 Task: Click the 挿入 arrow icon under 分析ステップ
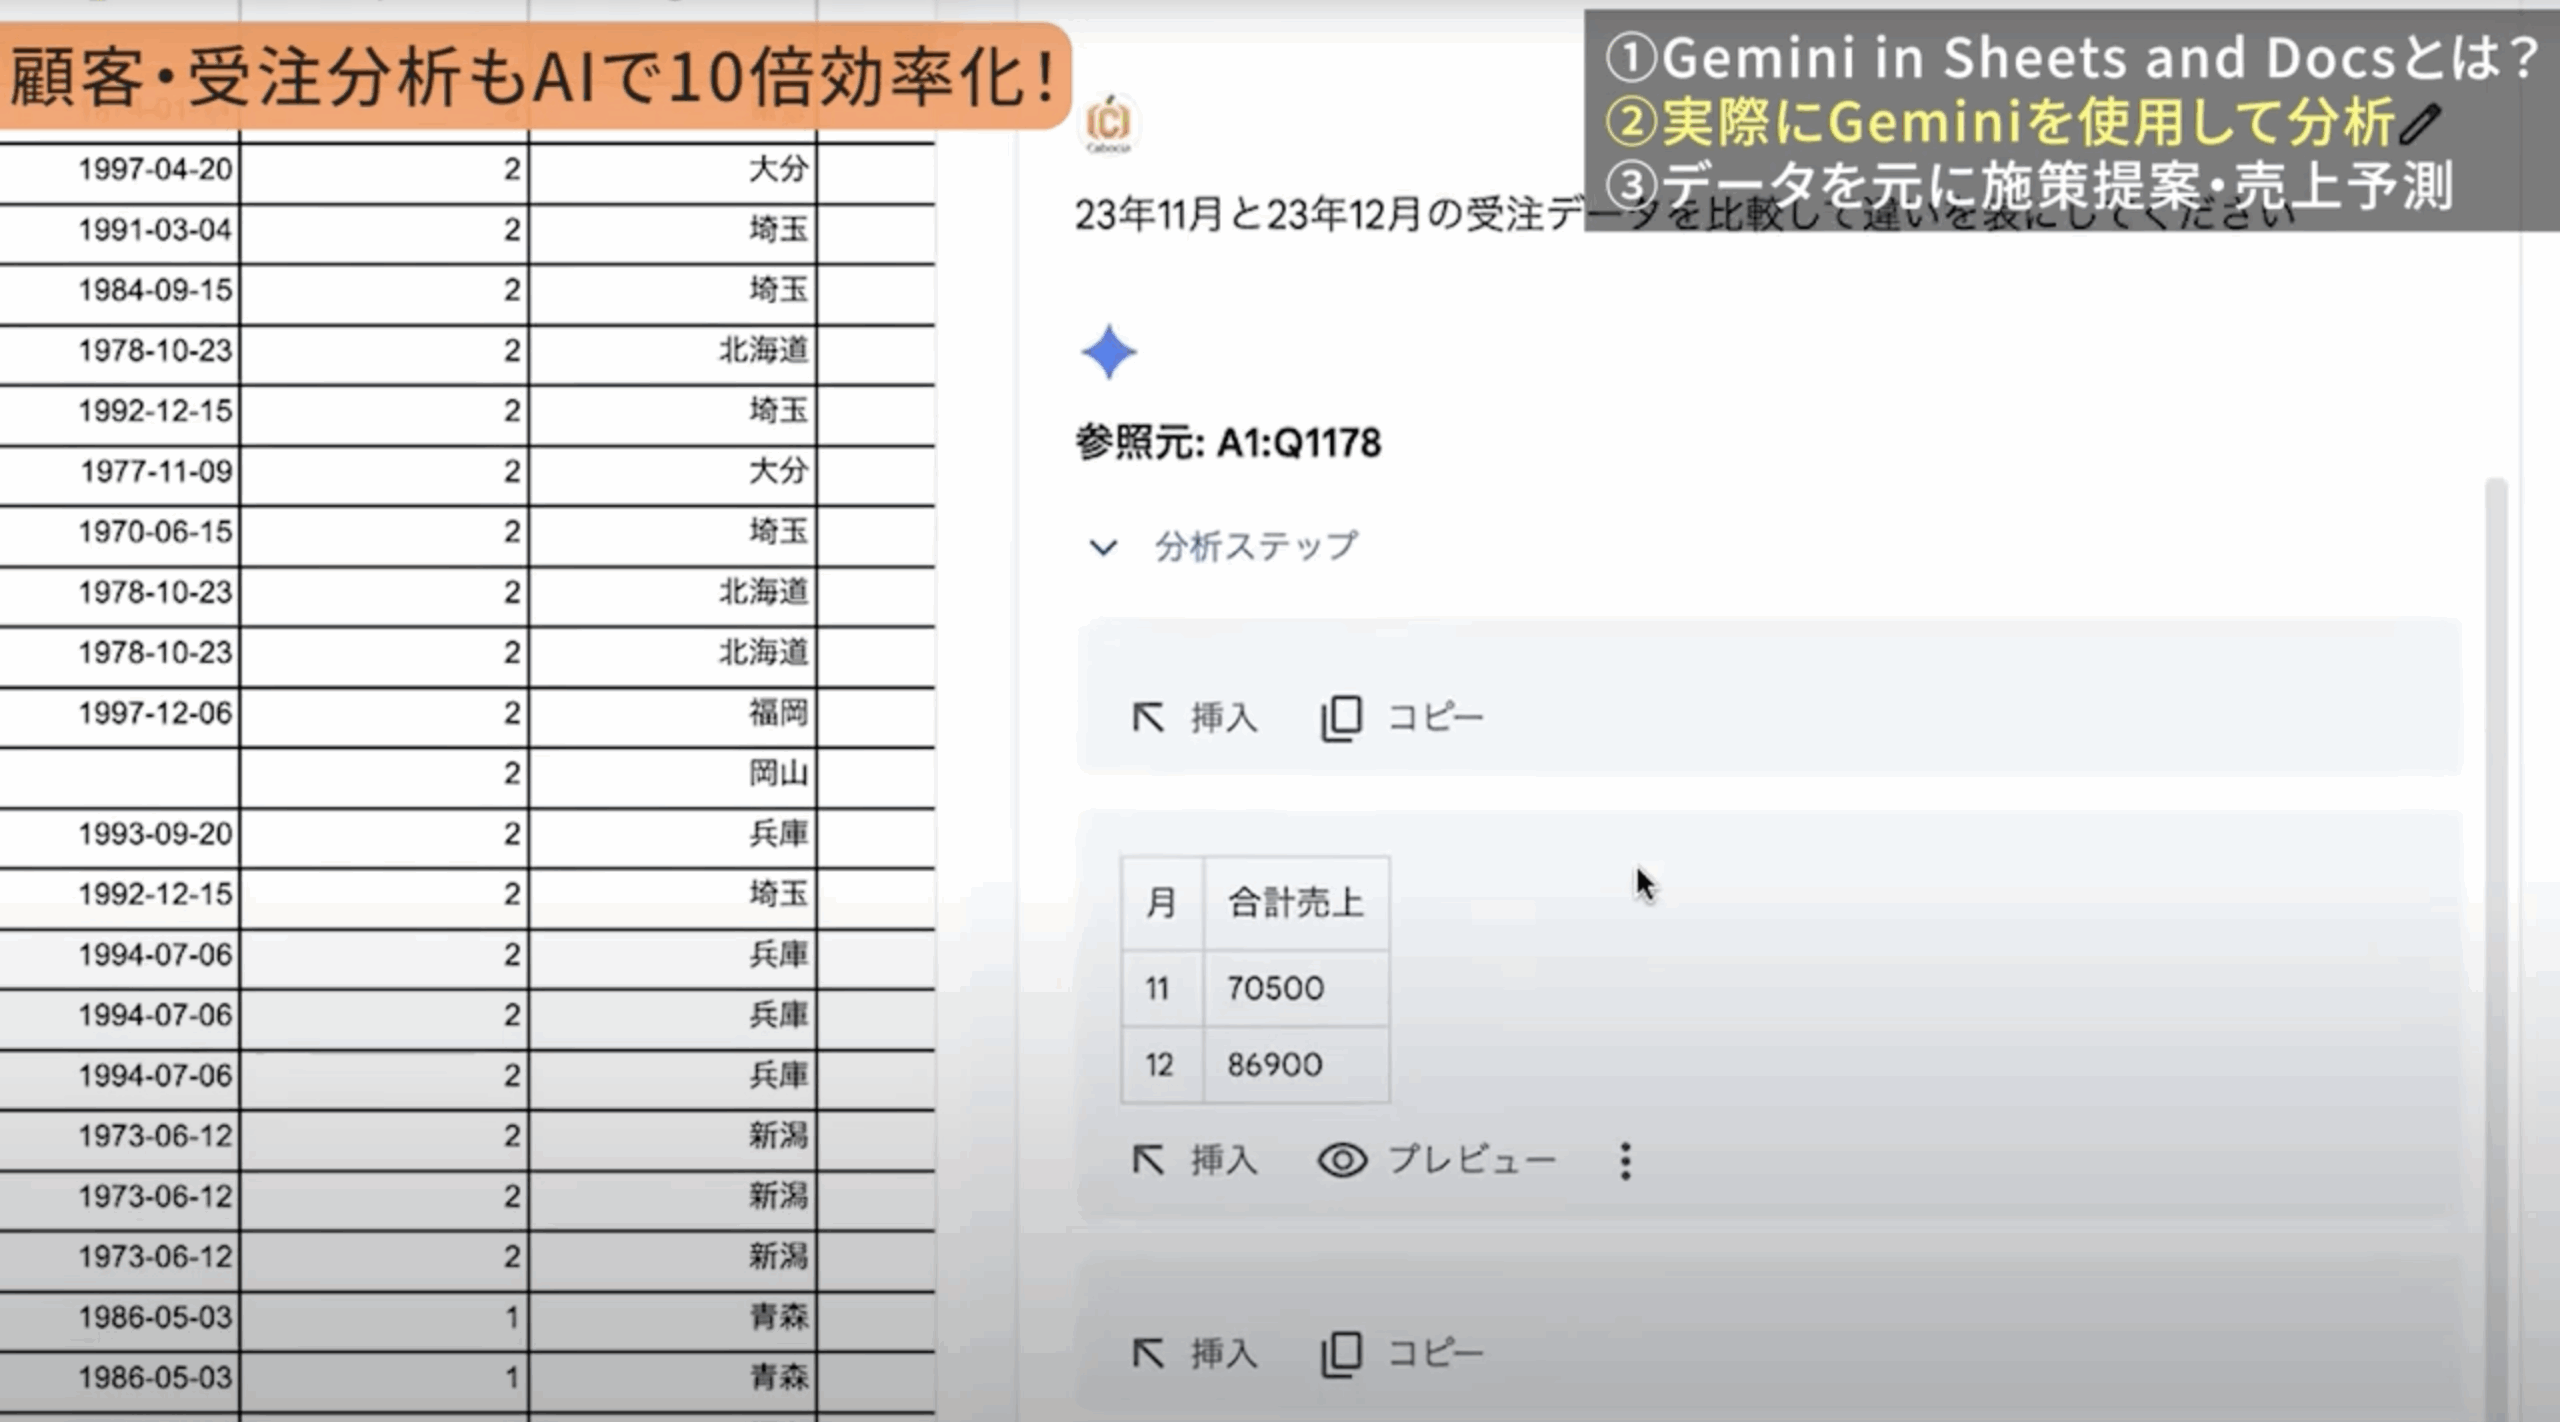pyautogui.click(x=1148, y=717)
